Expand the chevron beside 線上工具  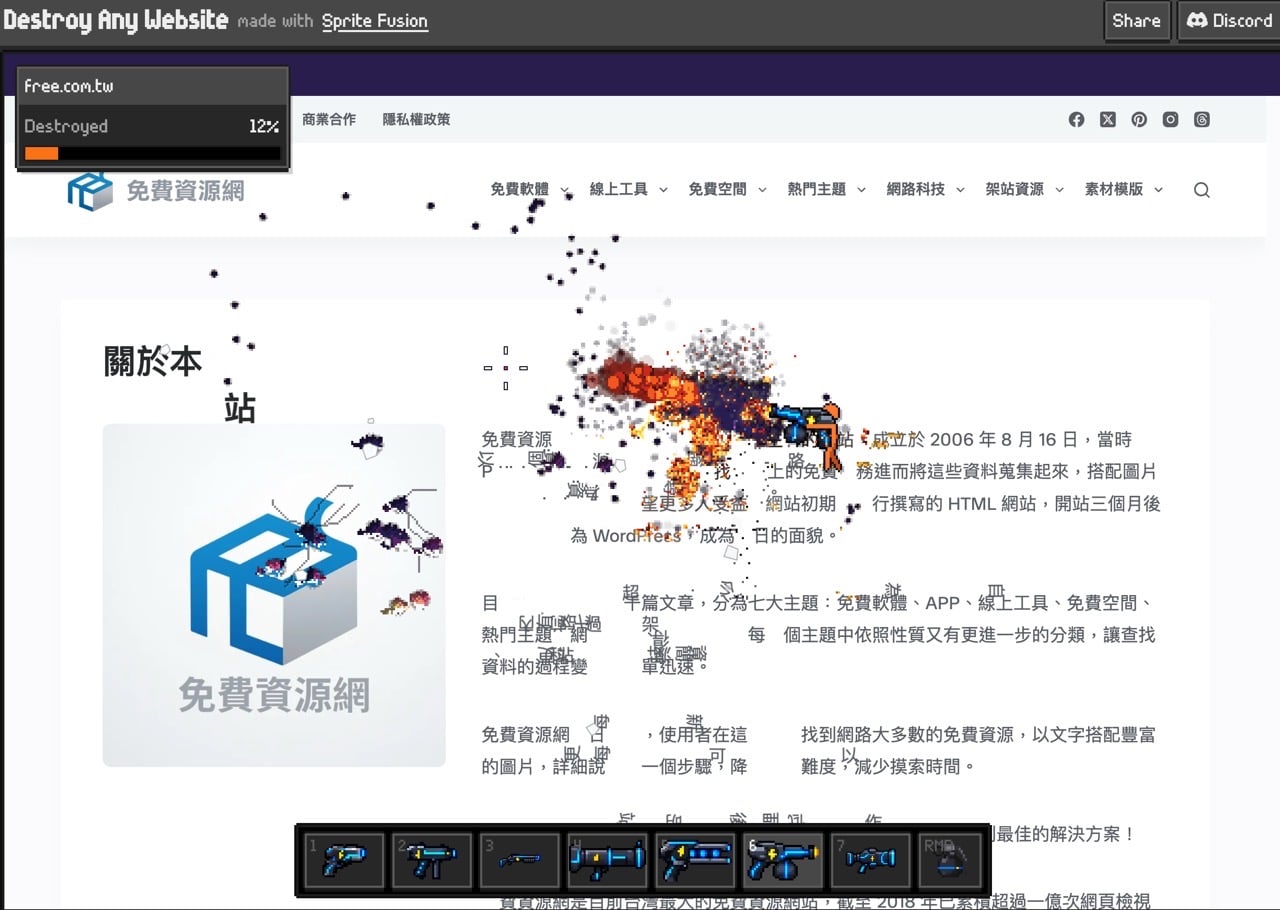click(x=663, y=190)
